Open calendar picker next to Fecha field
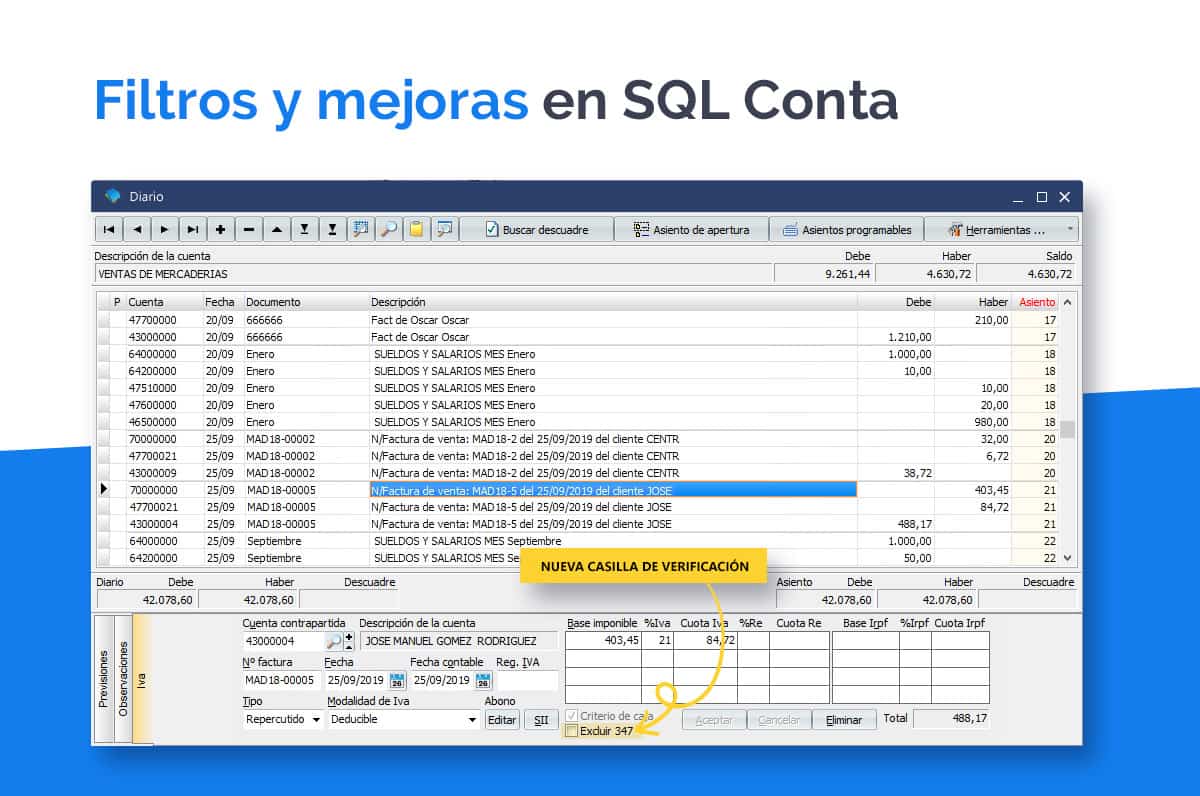 click(x=397, y=681)
